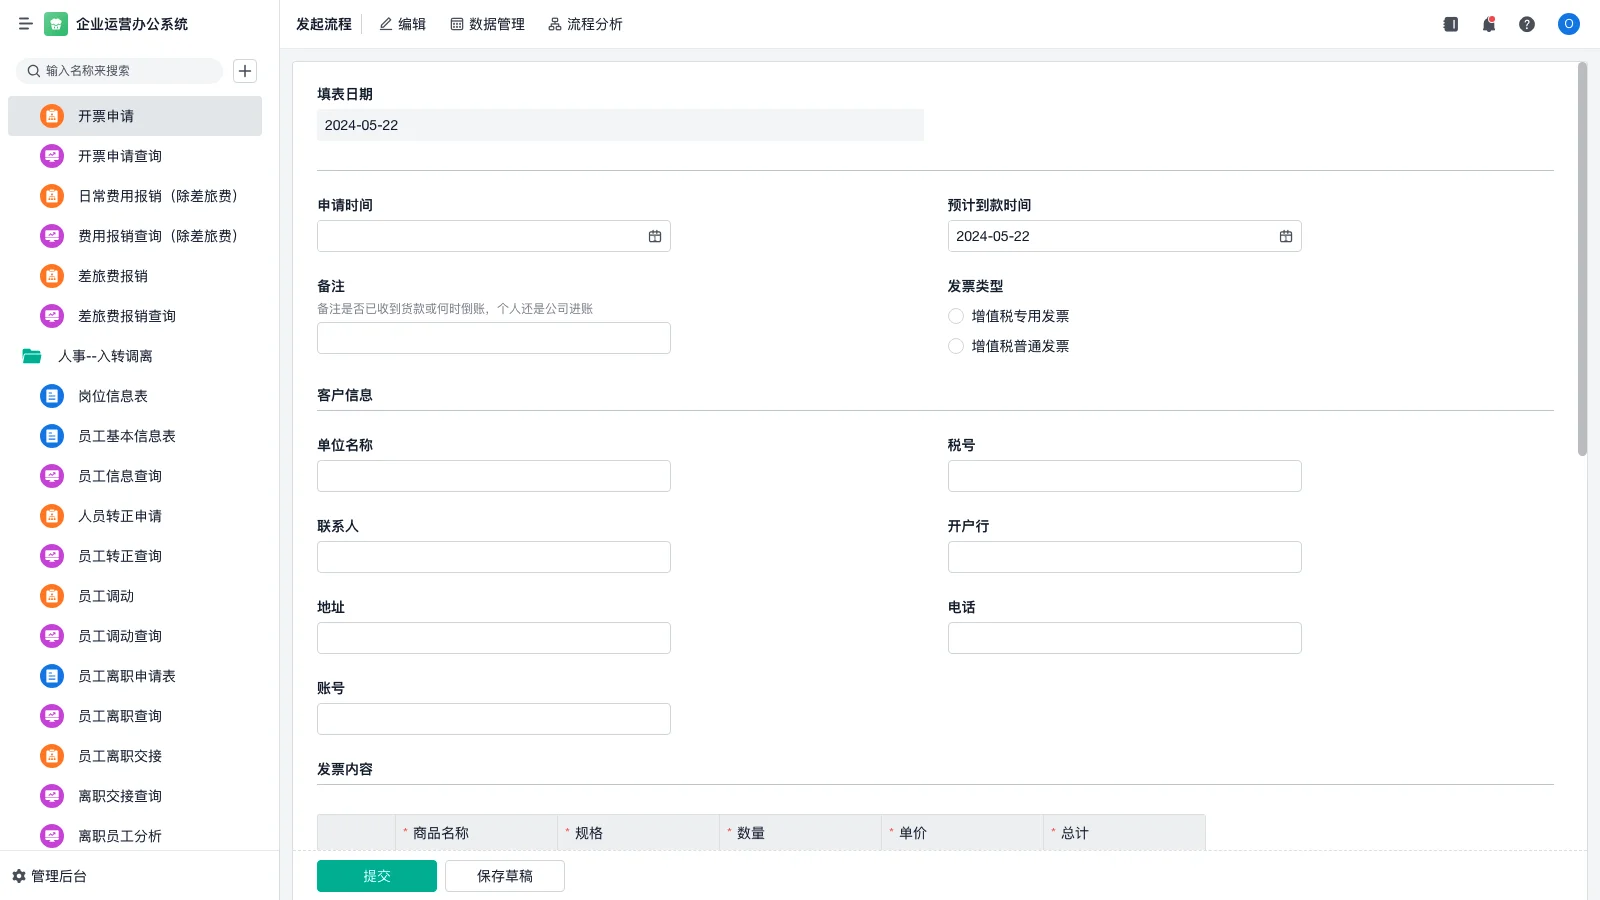Select the orange 差旅费报销 sidebar icon
Image resolution: width=1600 pixels, height=900 pixels.
coord(51,276)
